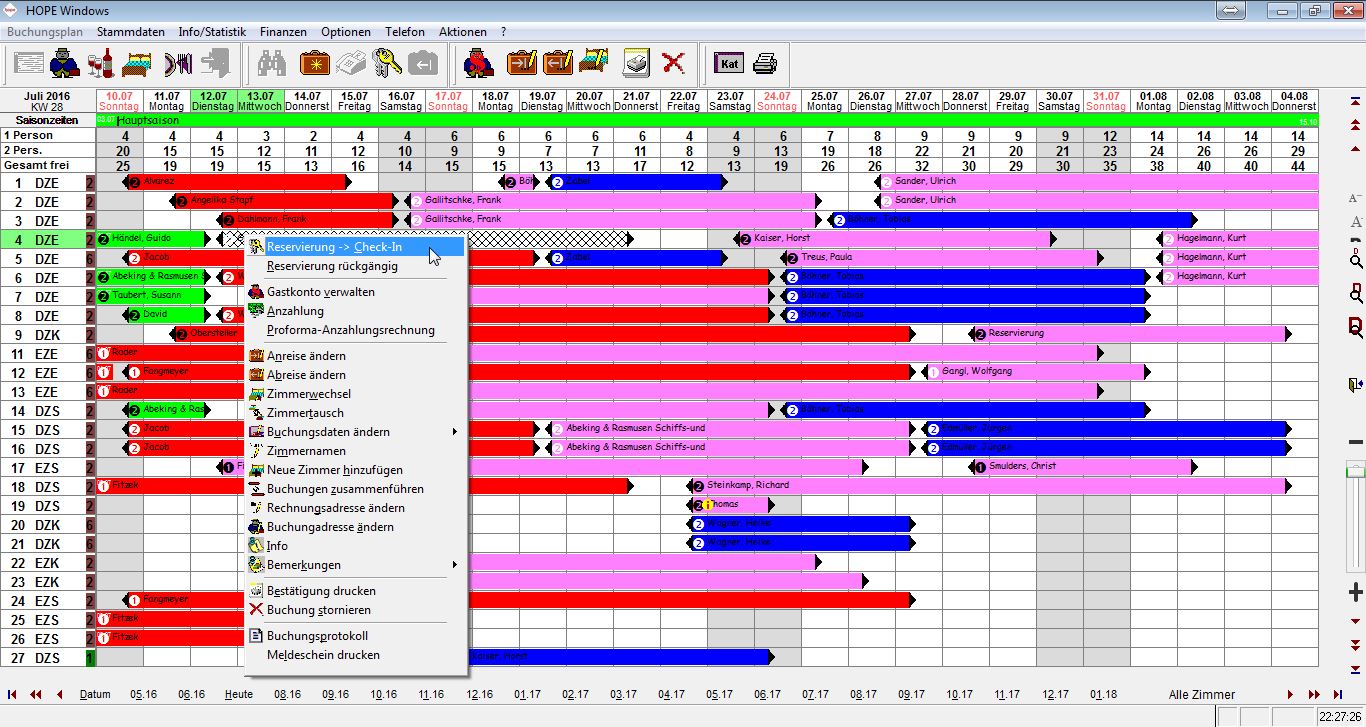This screenshot has height=727, width=1366.
Task: Click the printer icon in toolbar
Action: coord(765,63)
